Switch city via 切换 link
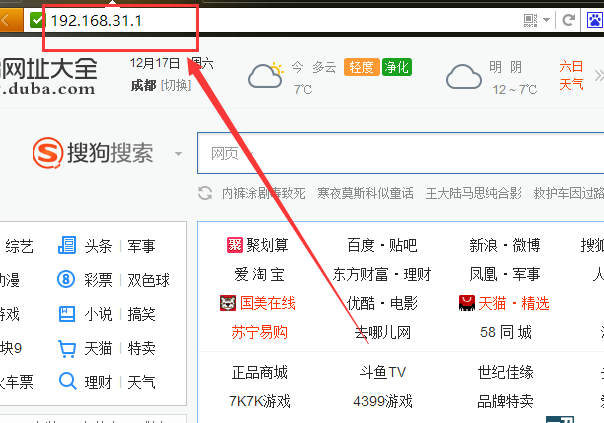604x423 pixels. coord(176,85)
